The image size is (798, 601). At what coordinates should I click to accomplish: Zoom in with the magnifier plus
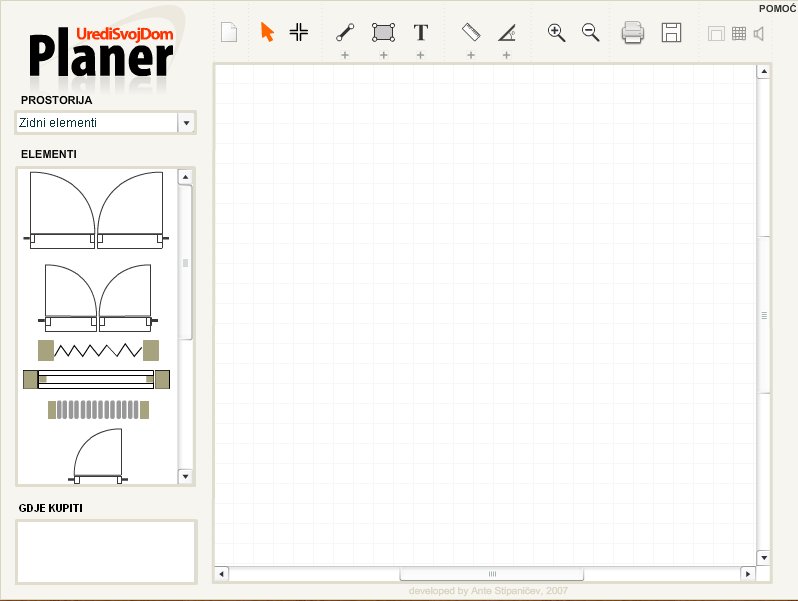557,32
